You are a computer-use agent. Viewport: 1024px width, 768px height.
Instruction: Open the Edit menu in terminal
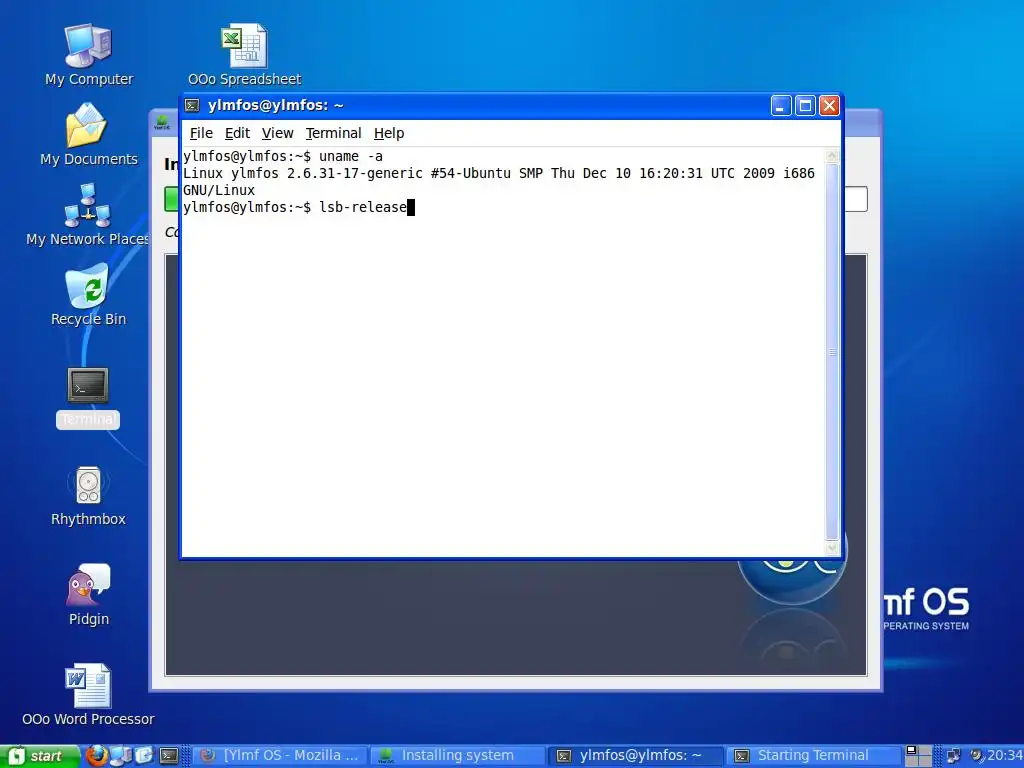[x=237, y=133]
